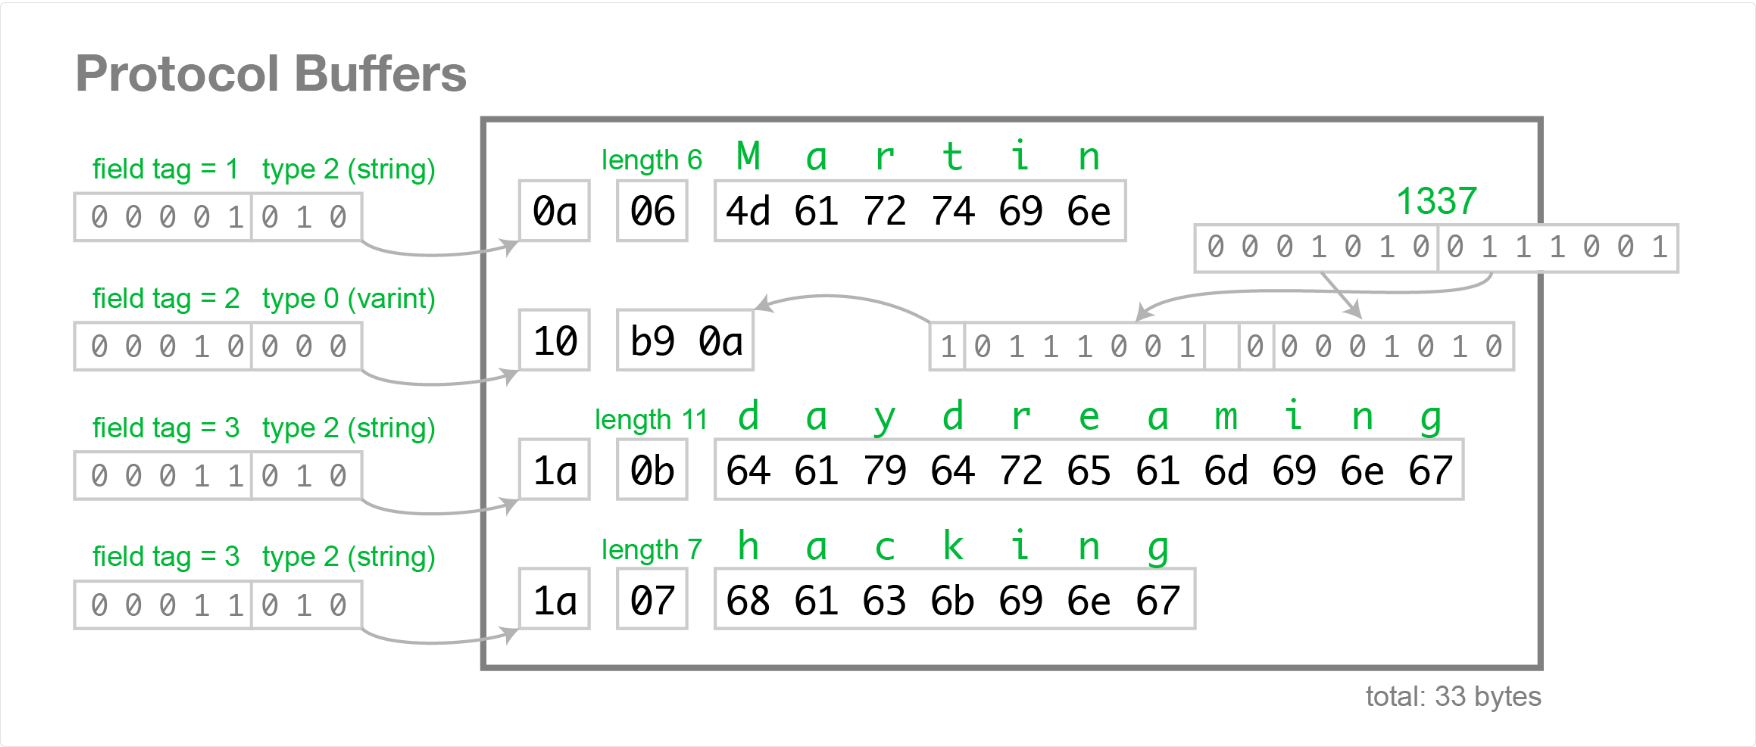Select the "6d" hex byte
This screenshot has height=747, width=1756.
pos(1225,470)
